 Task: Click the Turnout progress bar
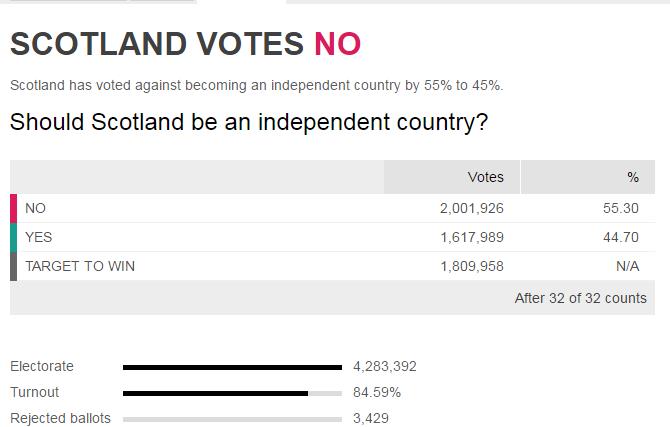point(232,393)
